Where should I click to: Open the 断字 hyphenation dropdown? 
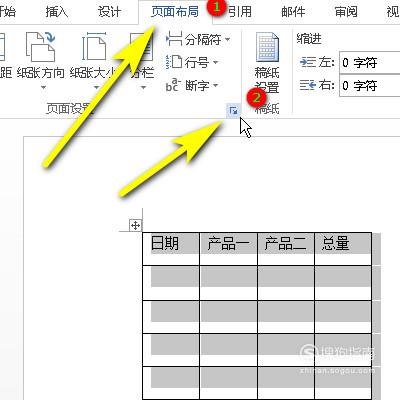tap(215, 86)
